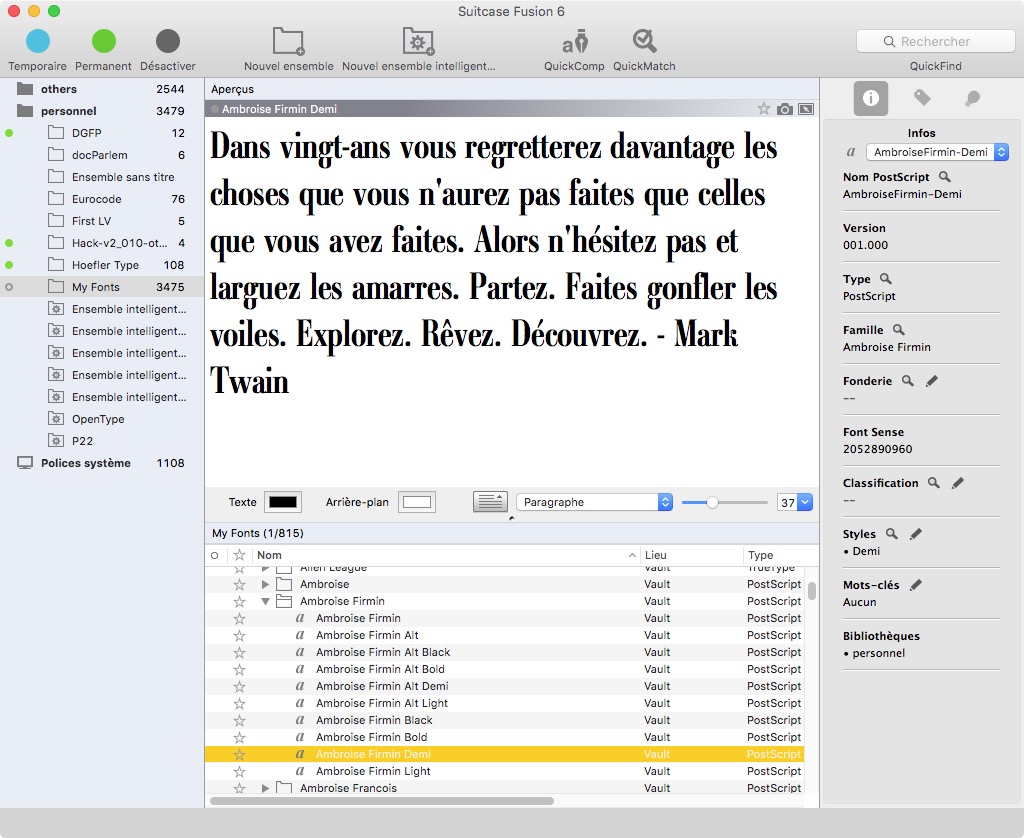Edit Mots-clés keywords with pencil icon
The width and height of the screenshot is (1024, 838).
coord(916,584)
